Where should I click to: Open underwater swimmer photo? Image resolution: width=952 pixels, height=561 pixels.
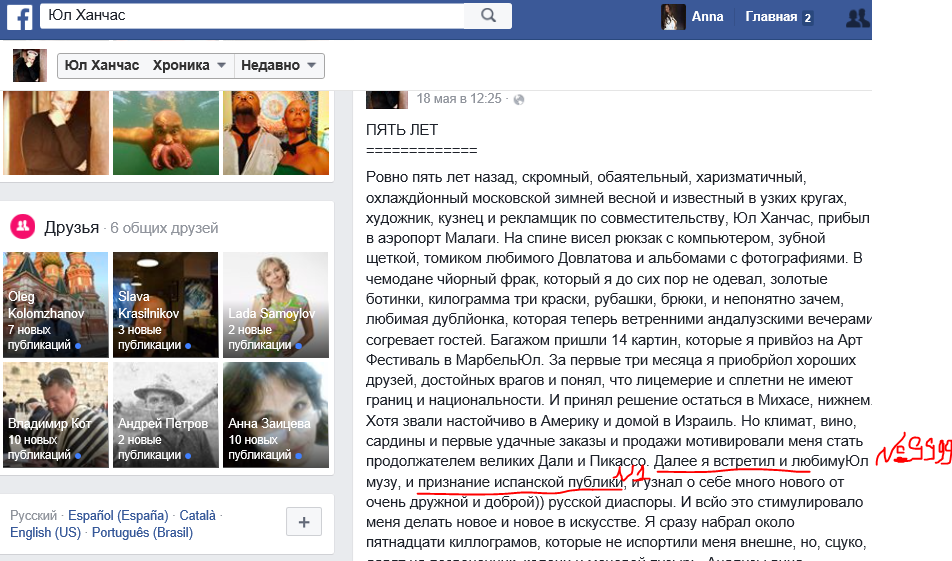pos(166,133)
